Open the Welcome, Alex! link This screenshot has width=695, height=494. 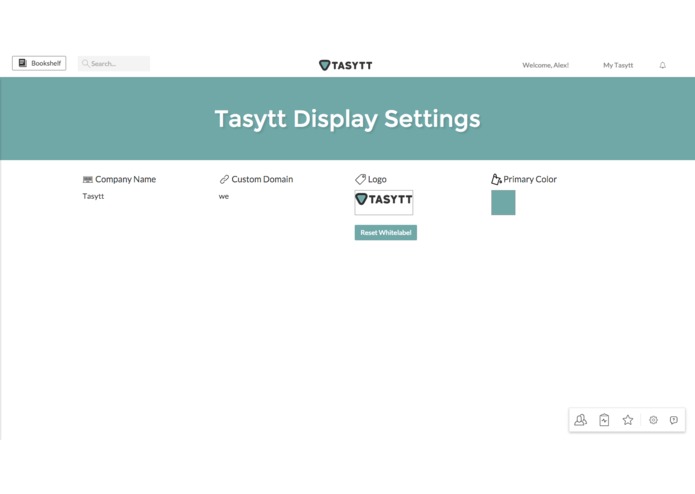coord(545,65)
